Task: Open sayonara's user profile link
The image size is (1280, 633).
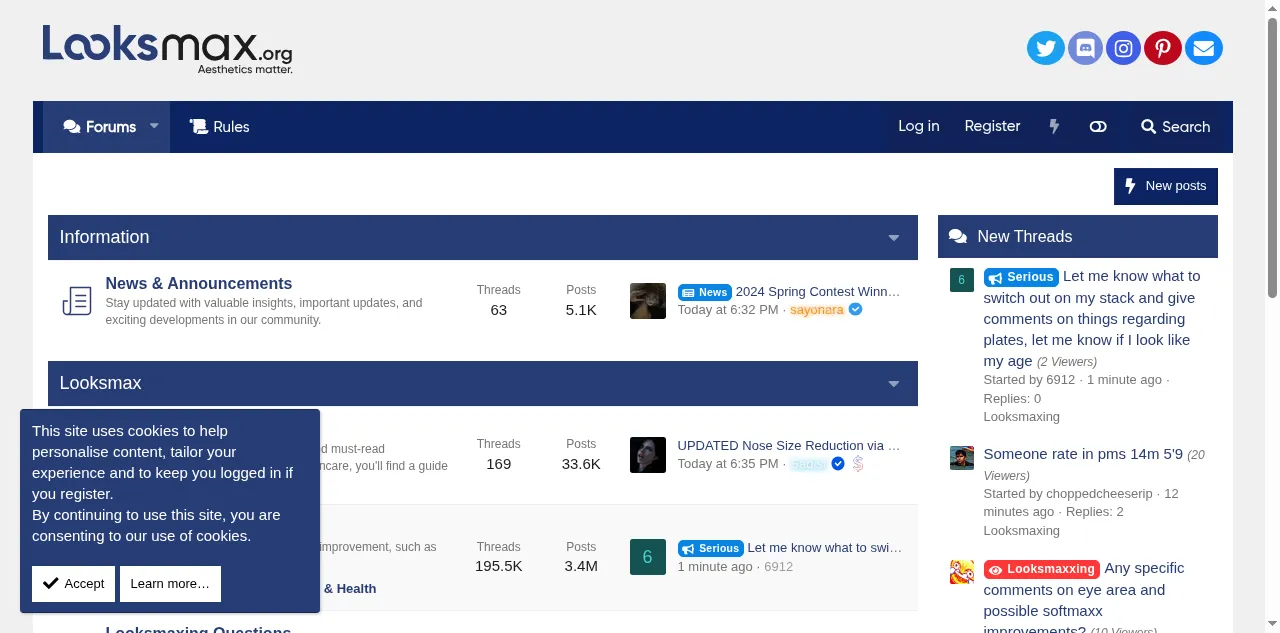Action: (817, 310)
